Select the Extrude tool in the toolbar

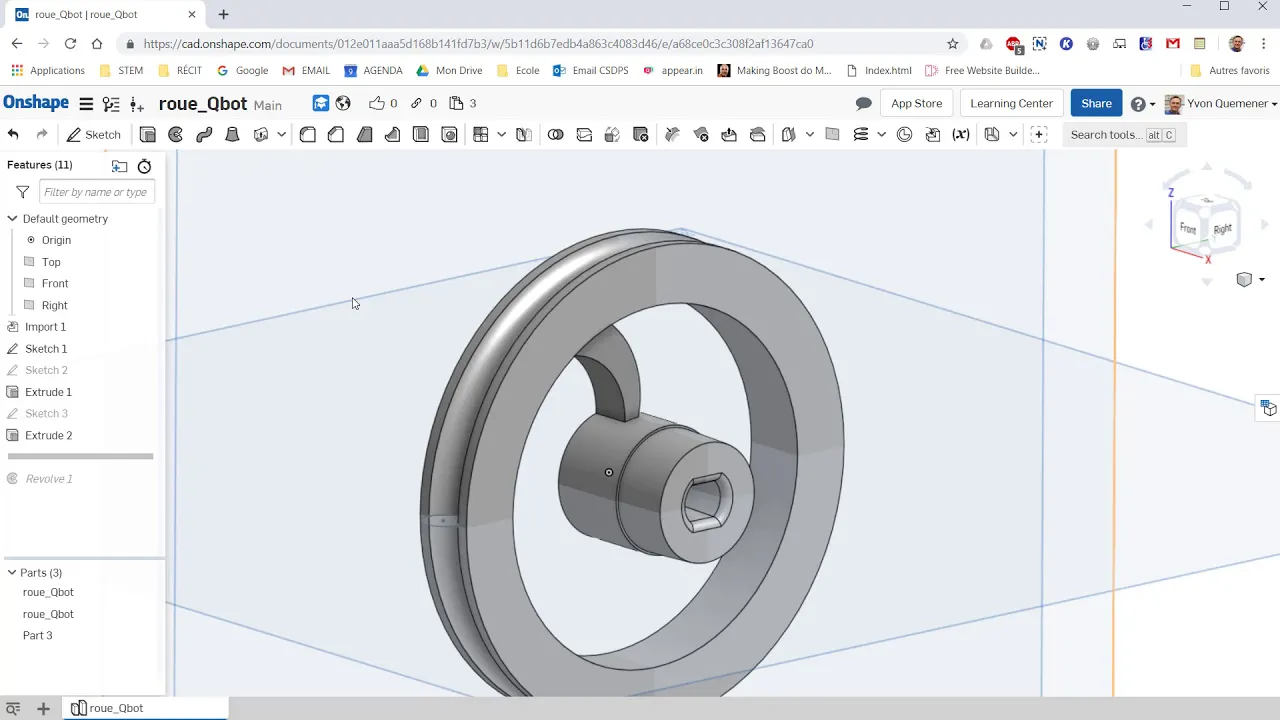[148, 134]
